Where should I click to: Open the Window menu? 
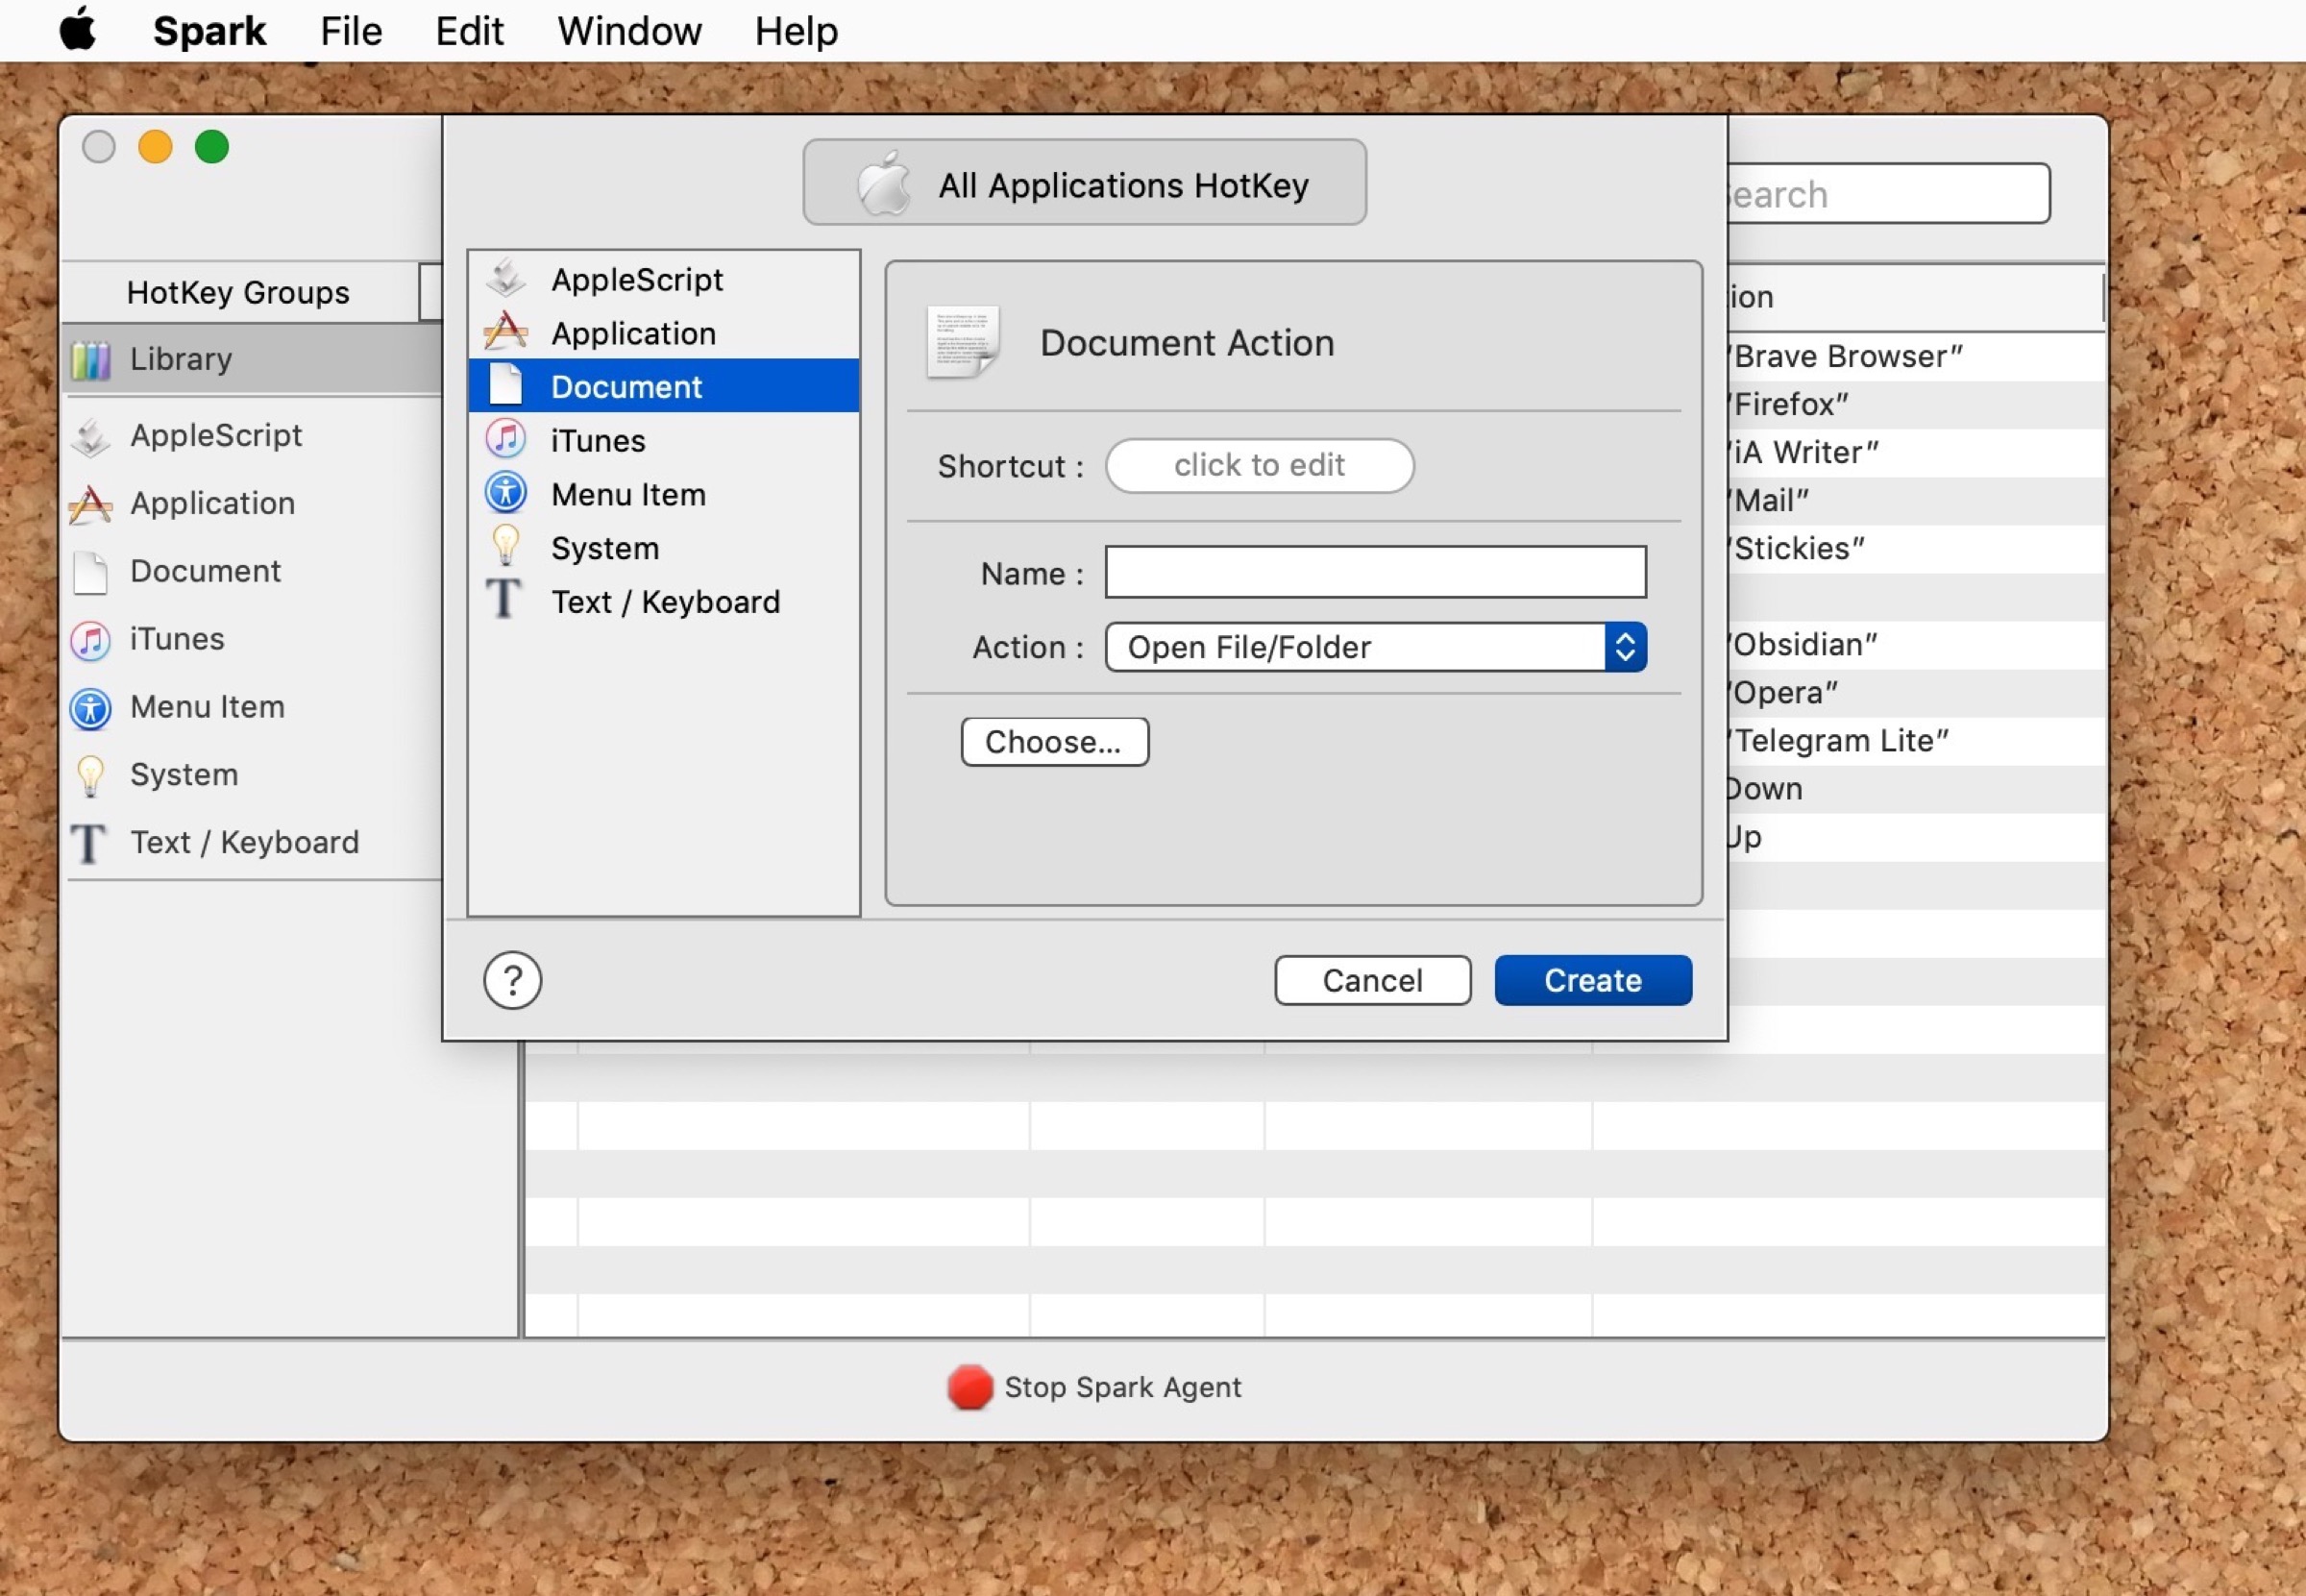click(x=629, y=31)
